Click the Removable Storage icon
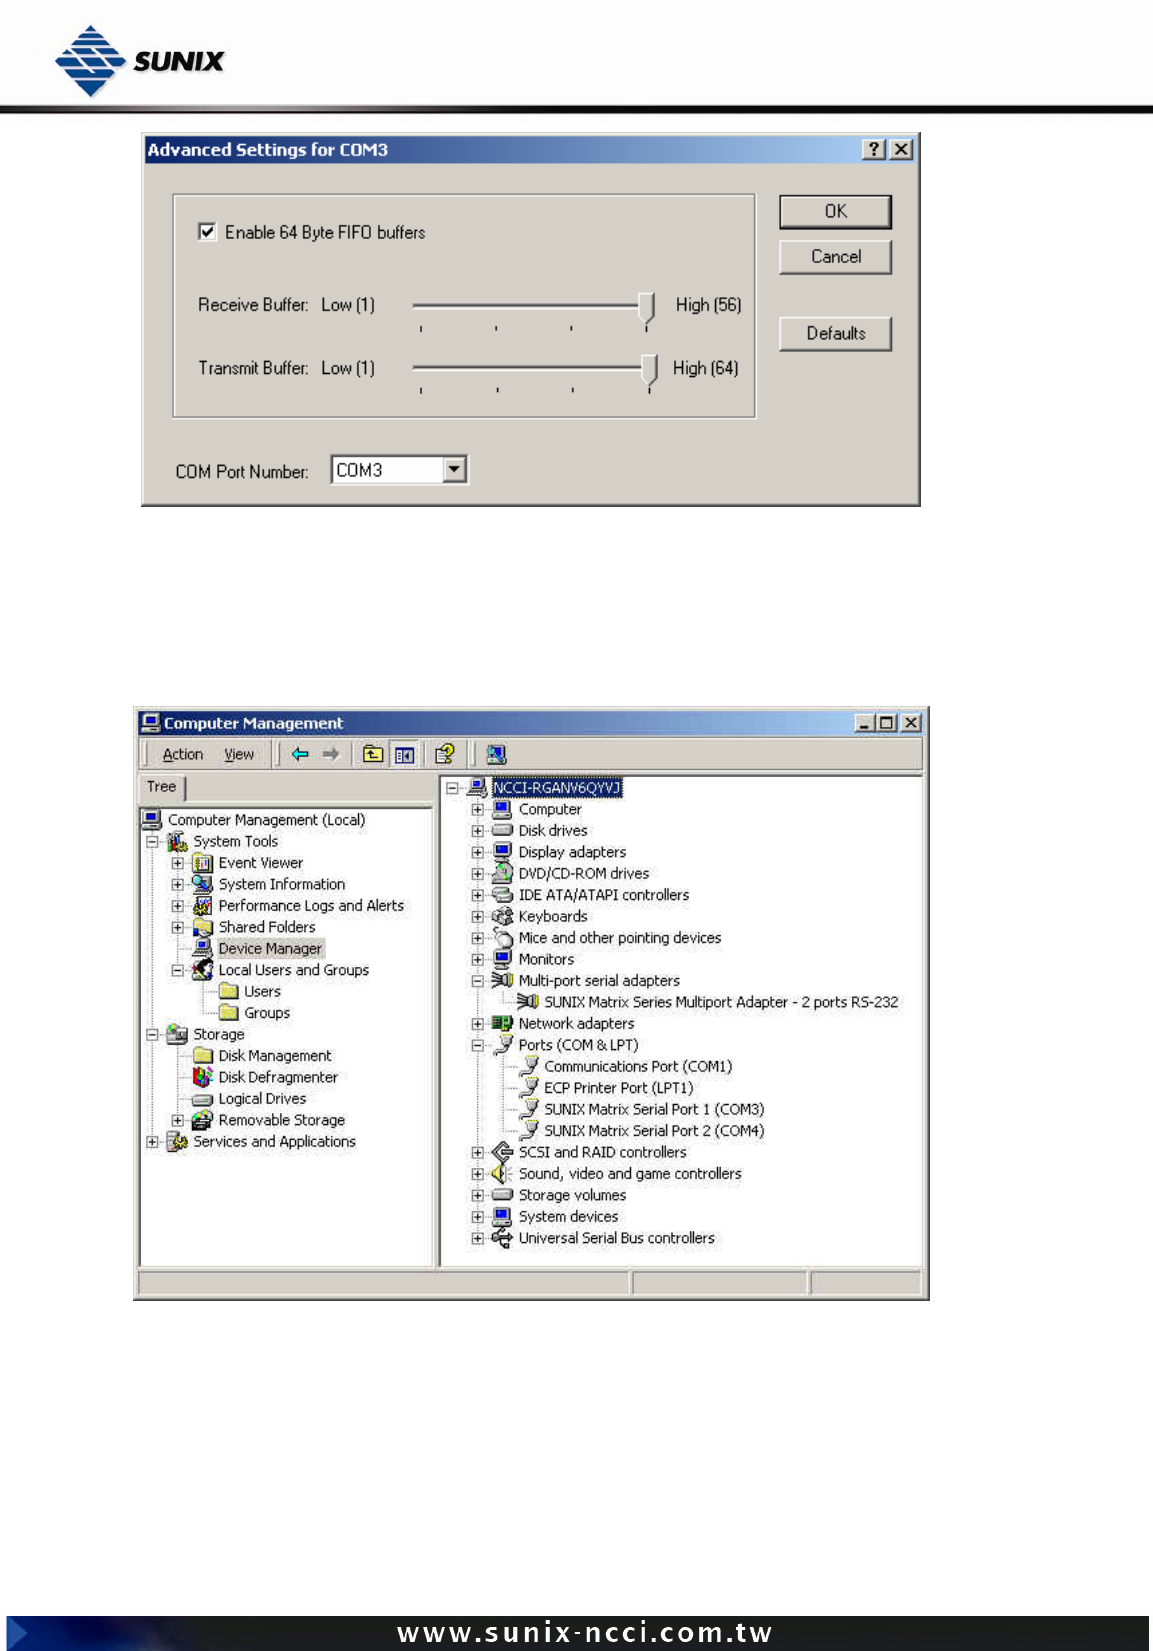 [203, 1120]
